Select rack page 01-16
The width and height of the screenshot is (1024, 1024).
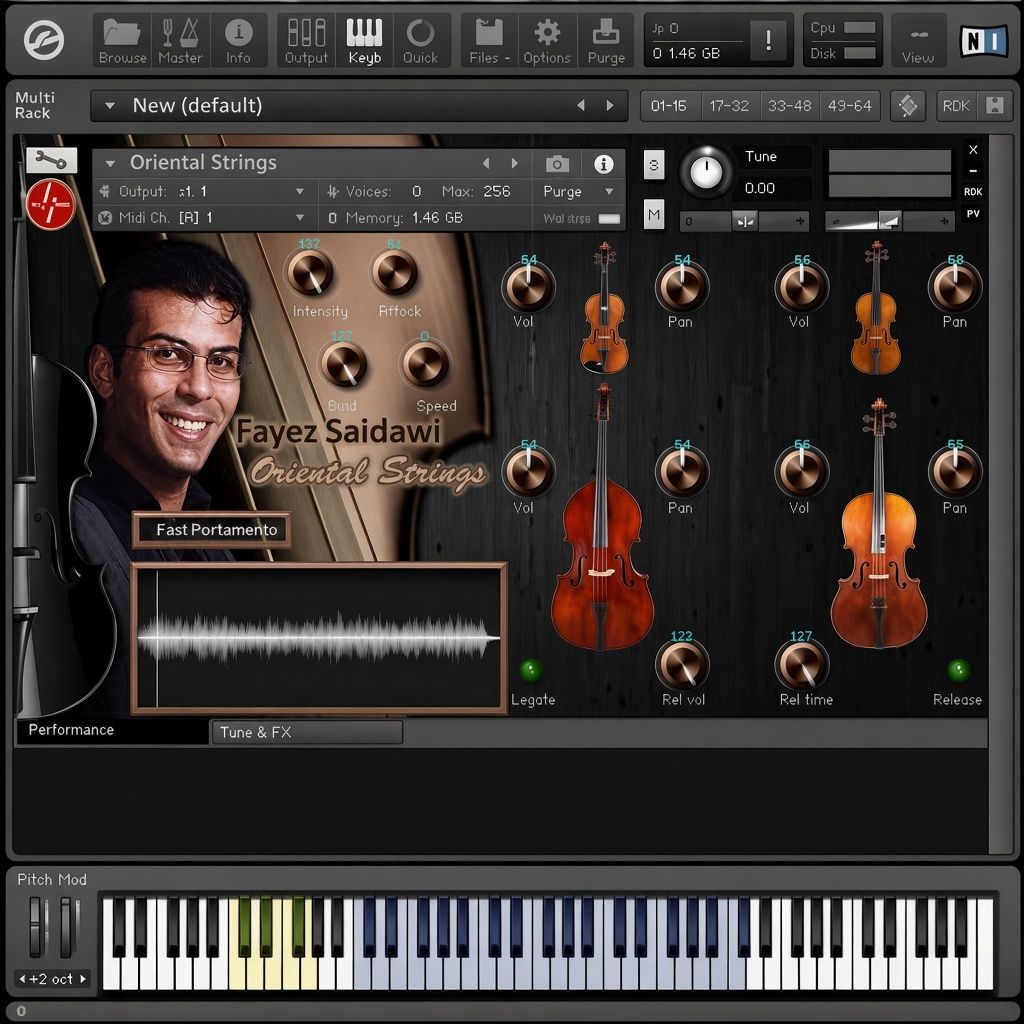pos(669,106)
